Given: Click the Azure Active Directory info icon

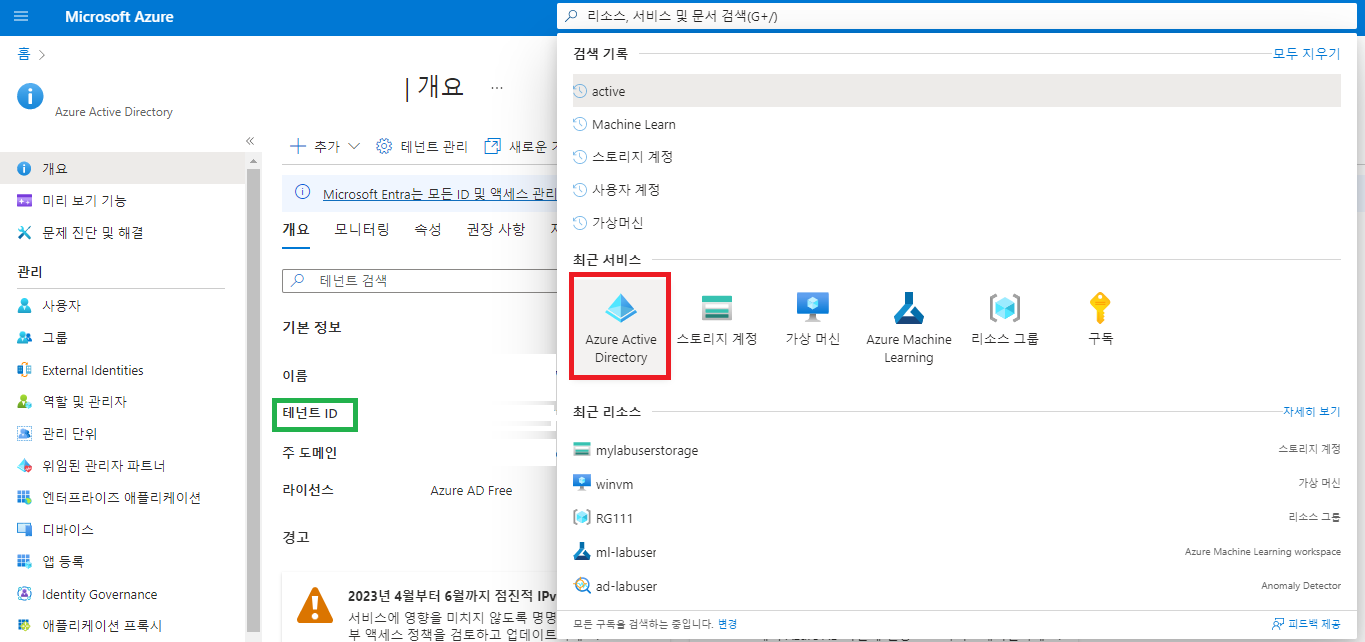Looking at the screenshot, I should click(x=30, y=95).
